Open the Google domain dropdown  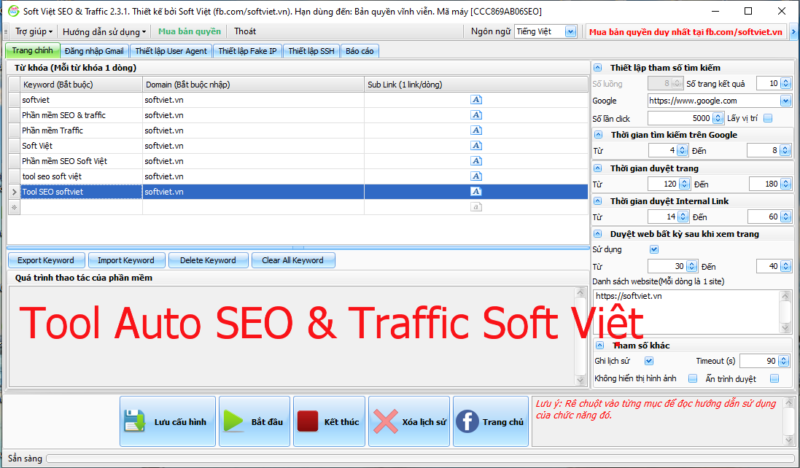785,101
